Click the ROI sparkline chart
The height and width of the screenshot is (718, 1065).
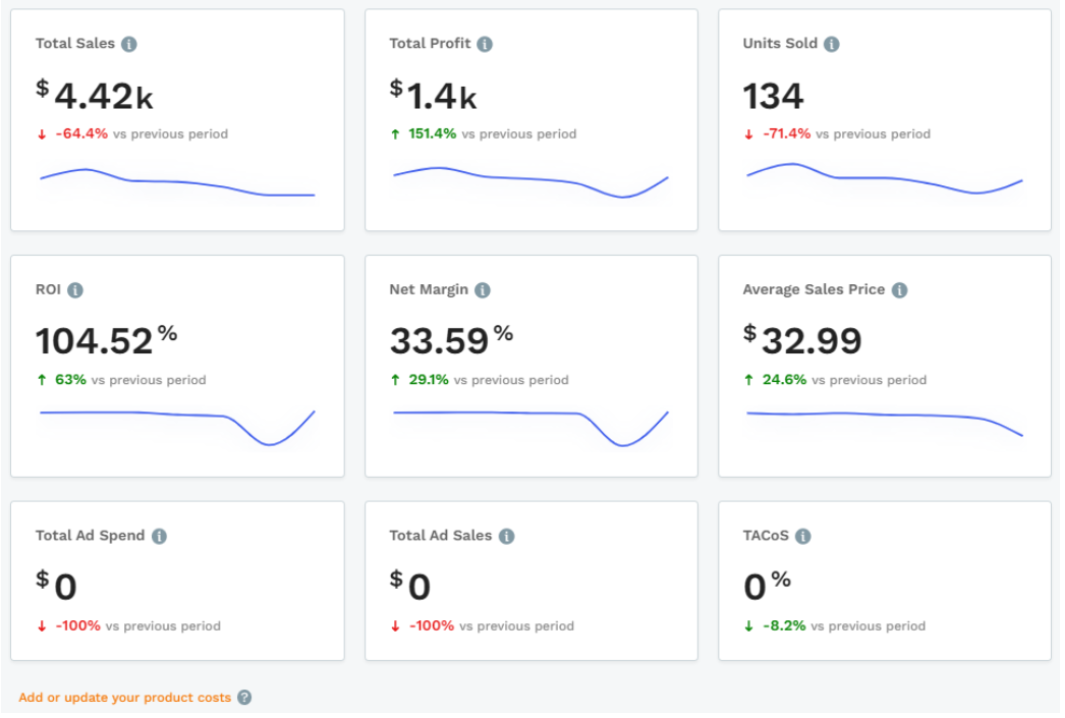click(177, 427)
